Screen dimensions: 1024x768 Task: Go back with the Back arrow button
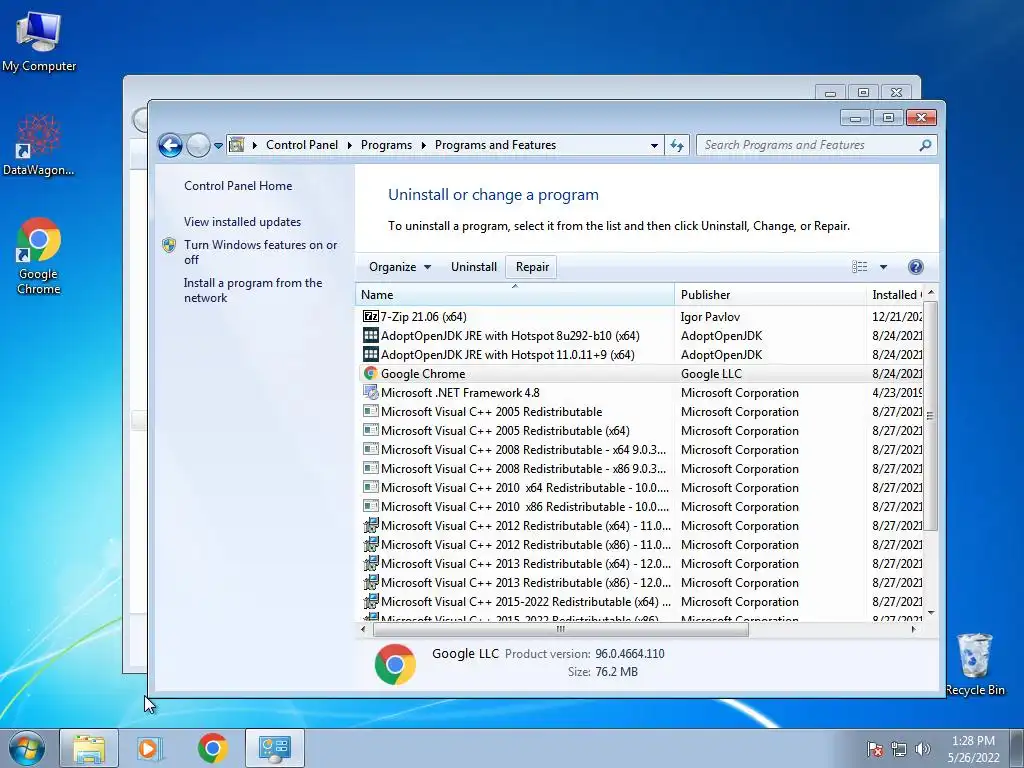point(170,145)
